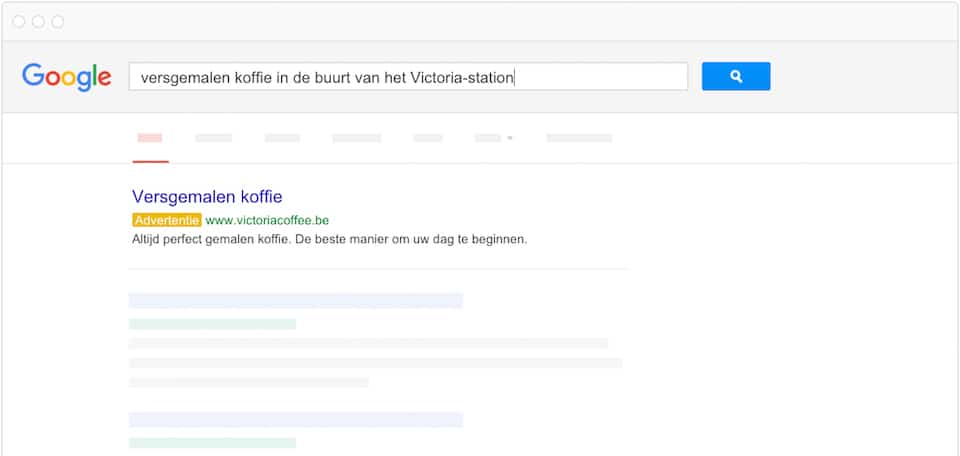Select the active red-underlined results tab
Screen dimensions: 960x456
tap(150, 146)
